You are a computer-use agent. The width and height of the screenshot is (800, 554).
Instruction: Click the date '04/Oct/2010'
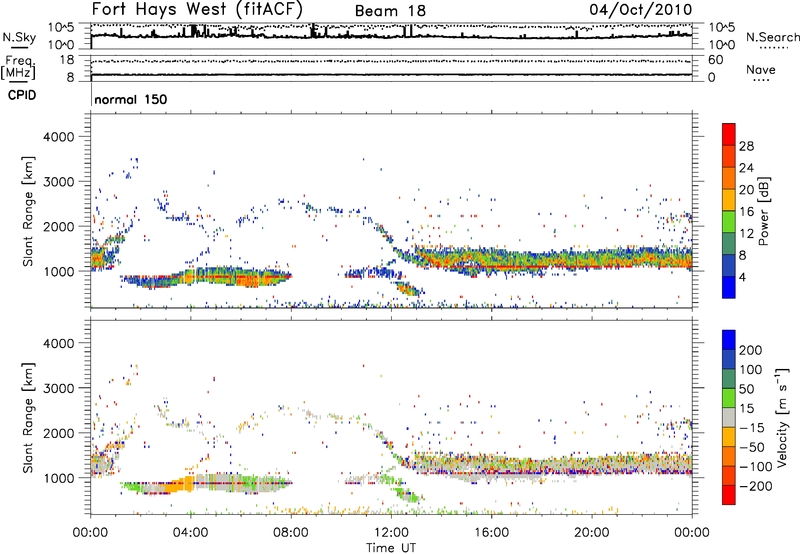[x=641, y=9]
